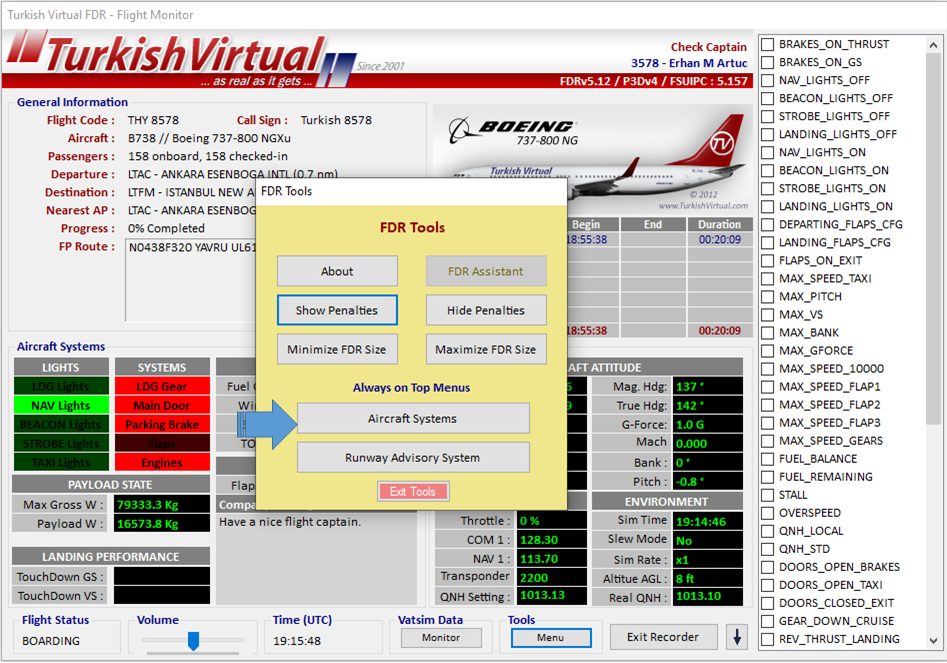Image resolution: width=947 pixels, height=663 pixels.
Task: Click the Parking Brake indicator
Action: coord(162,424)
